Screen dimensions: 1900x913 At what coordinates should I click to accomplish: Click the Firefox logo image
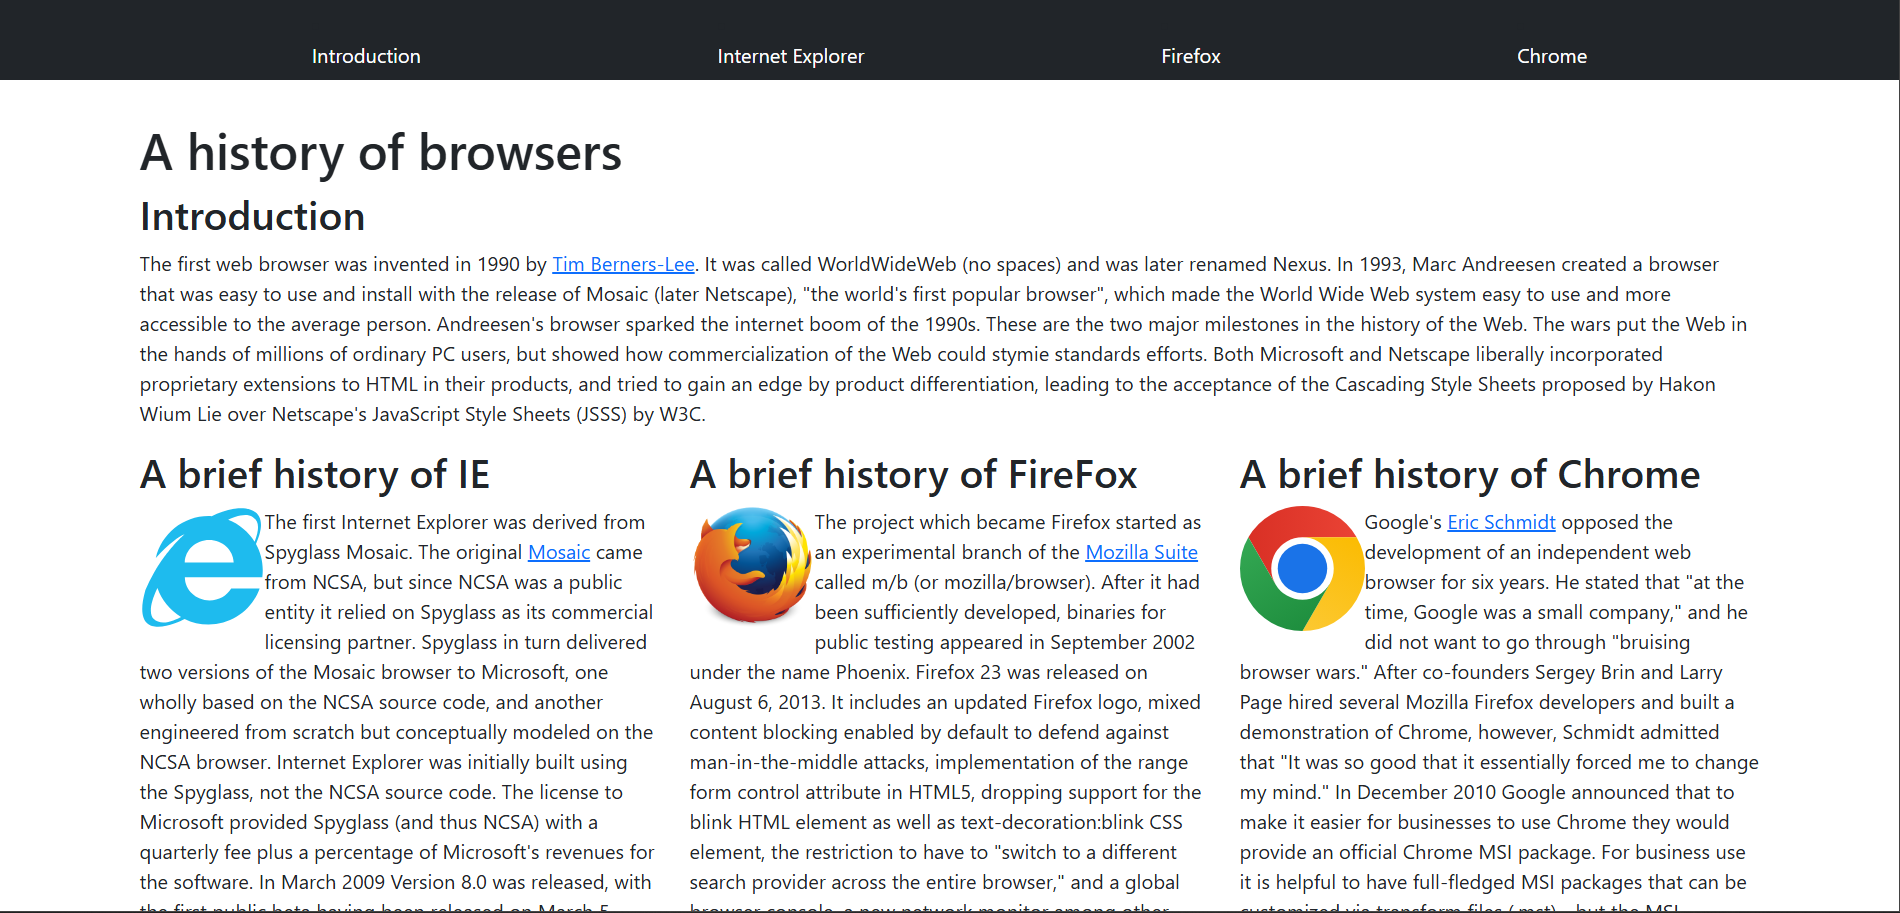click(x=752, y=566)
